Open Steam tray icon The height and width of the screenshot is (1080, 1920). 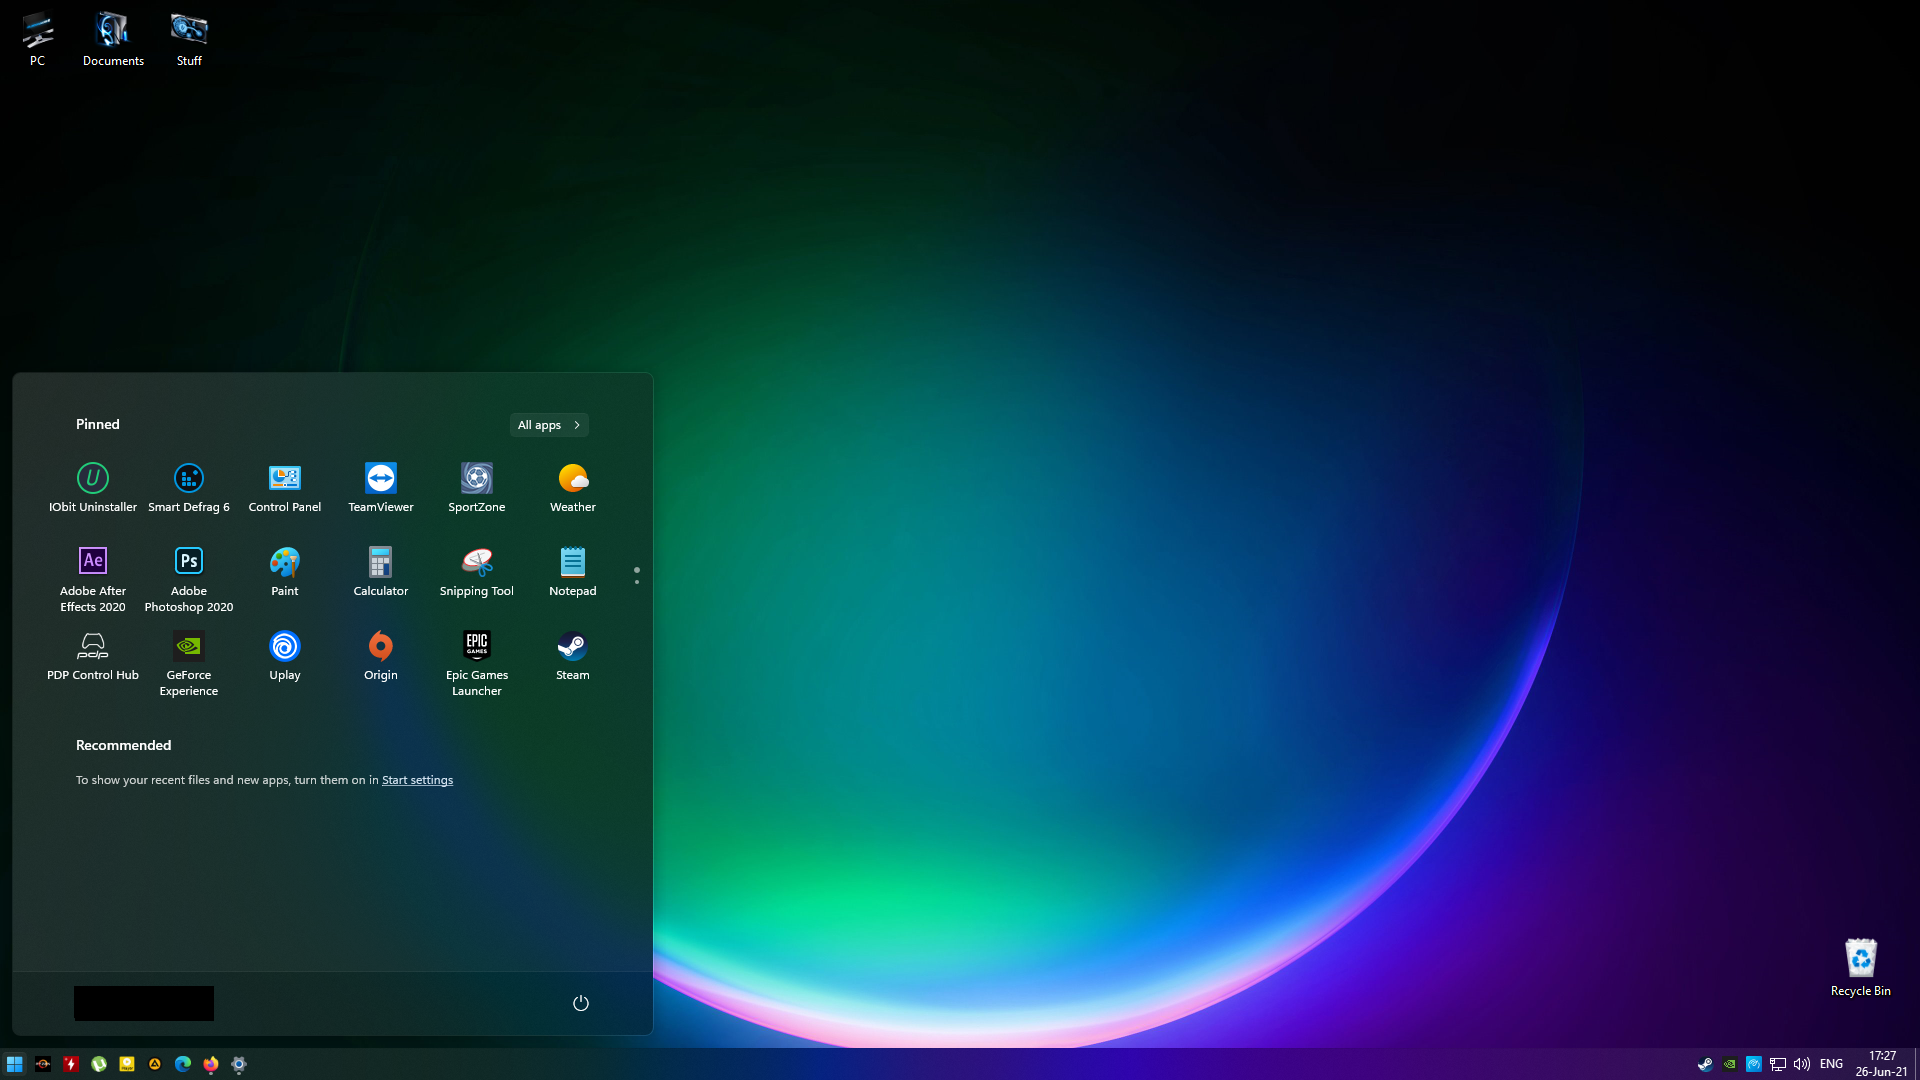1705,1064
